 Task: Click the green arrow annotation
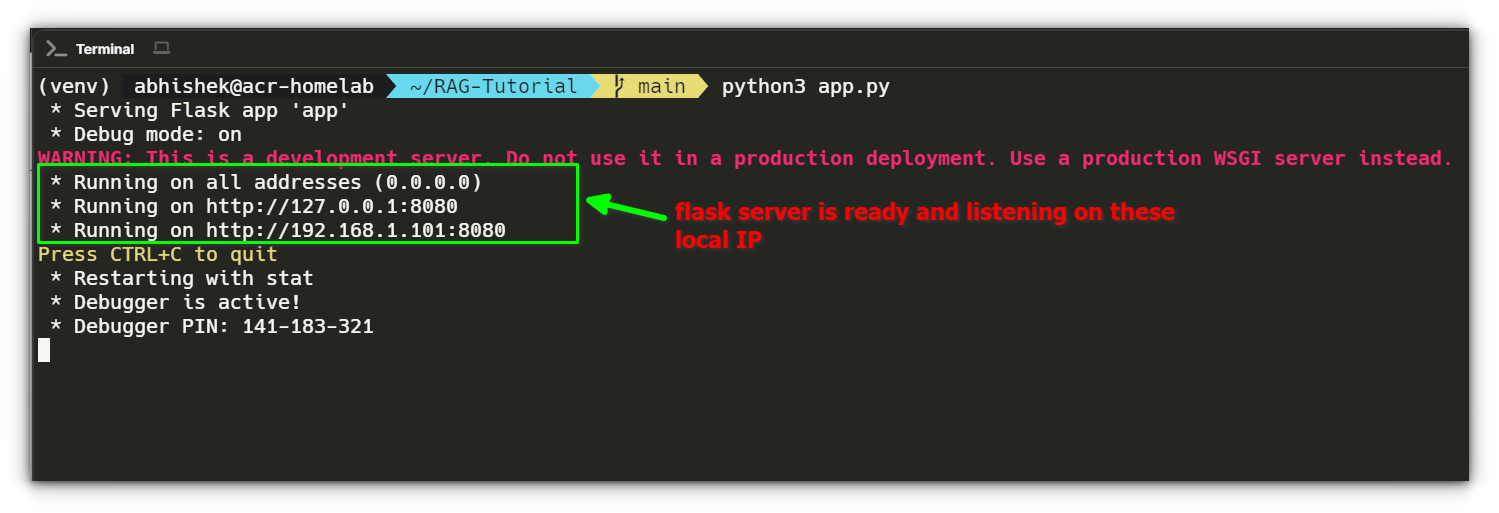(x=625, y=208)
